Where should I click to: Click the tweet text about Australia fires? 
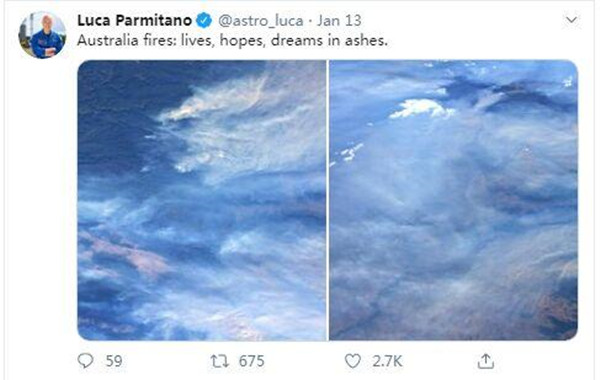(x=232, y=40)
